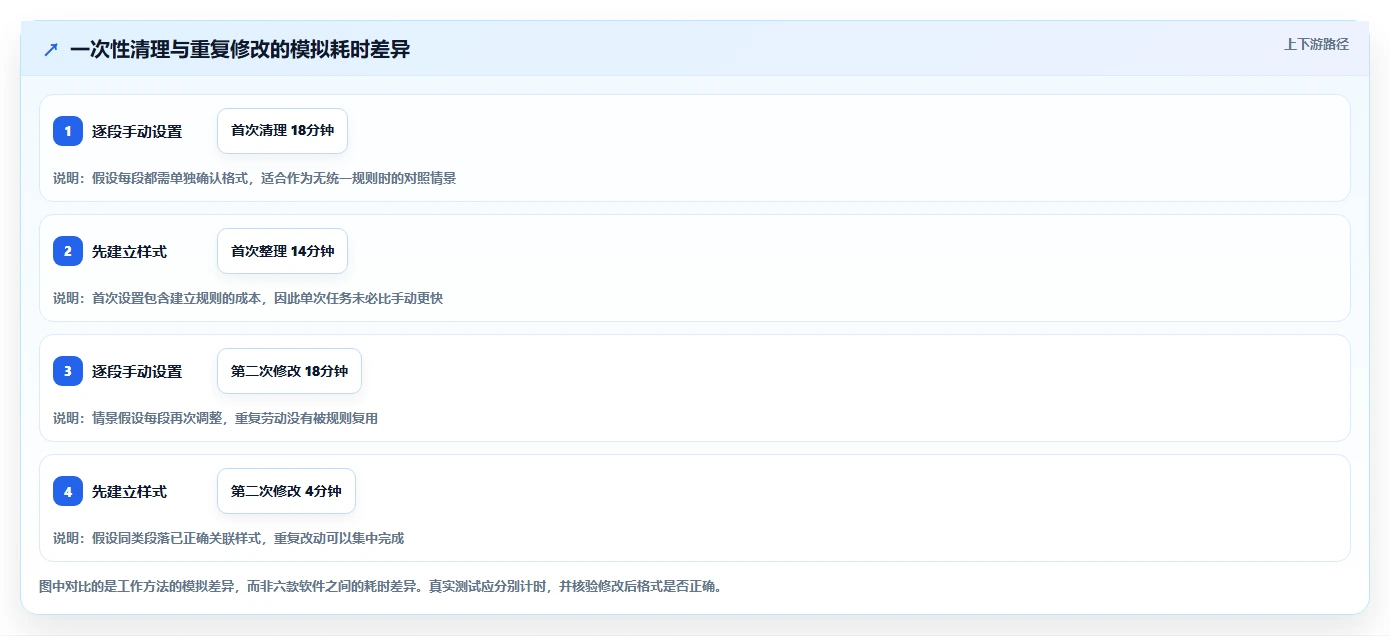Click the note starting 说明：首次设置包含建立规则的成本
Viewport: 1390px width, 636px height.
(x=248, y=298)
